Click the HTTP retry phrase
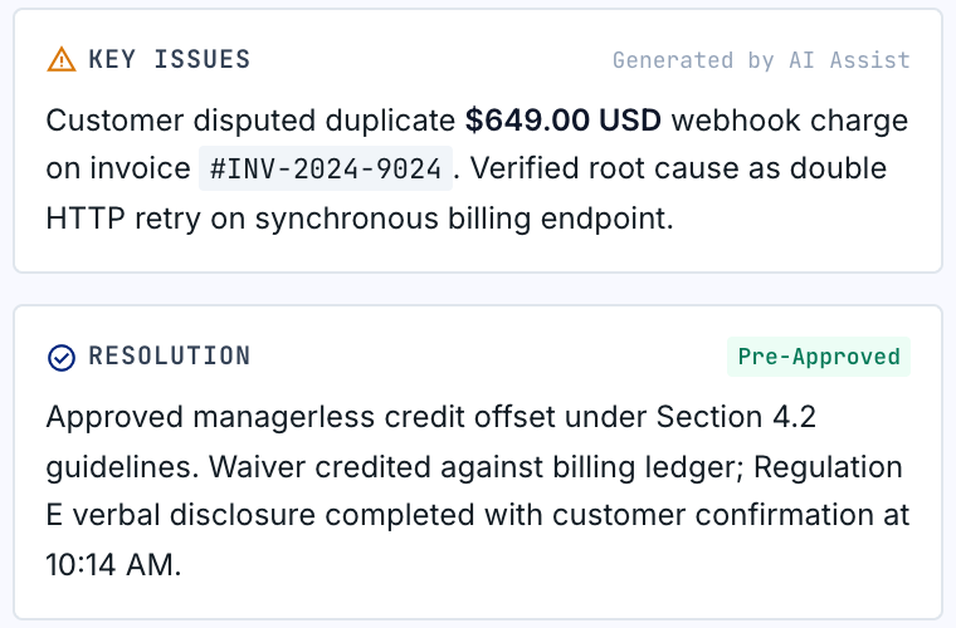Image resolution: width=956 pixels, height=628 pixels. [x=123, y=218]
